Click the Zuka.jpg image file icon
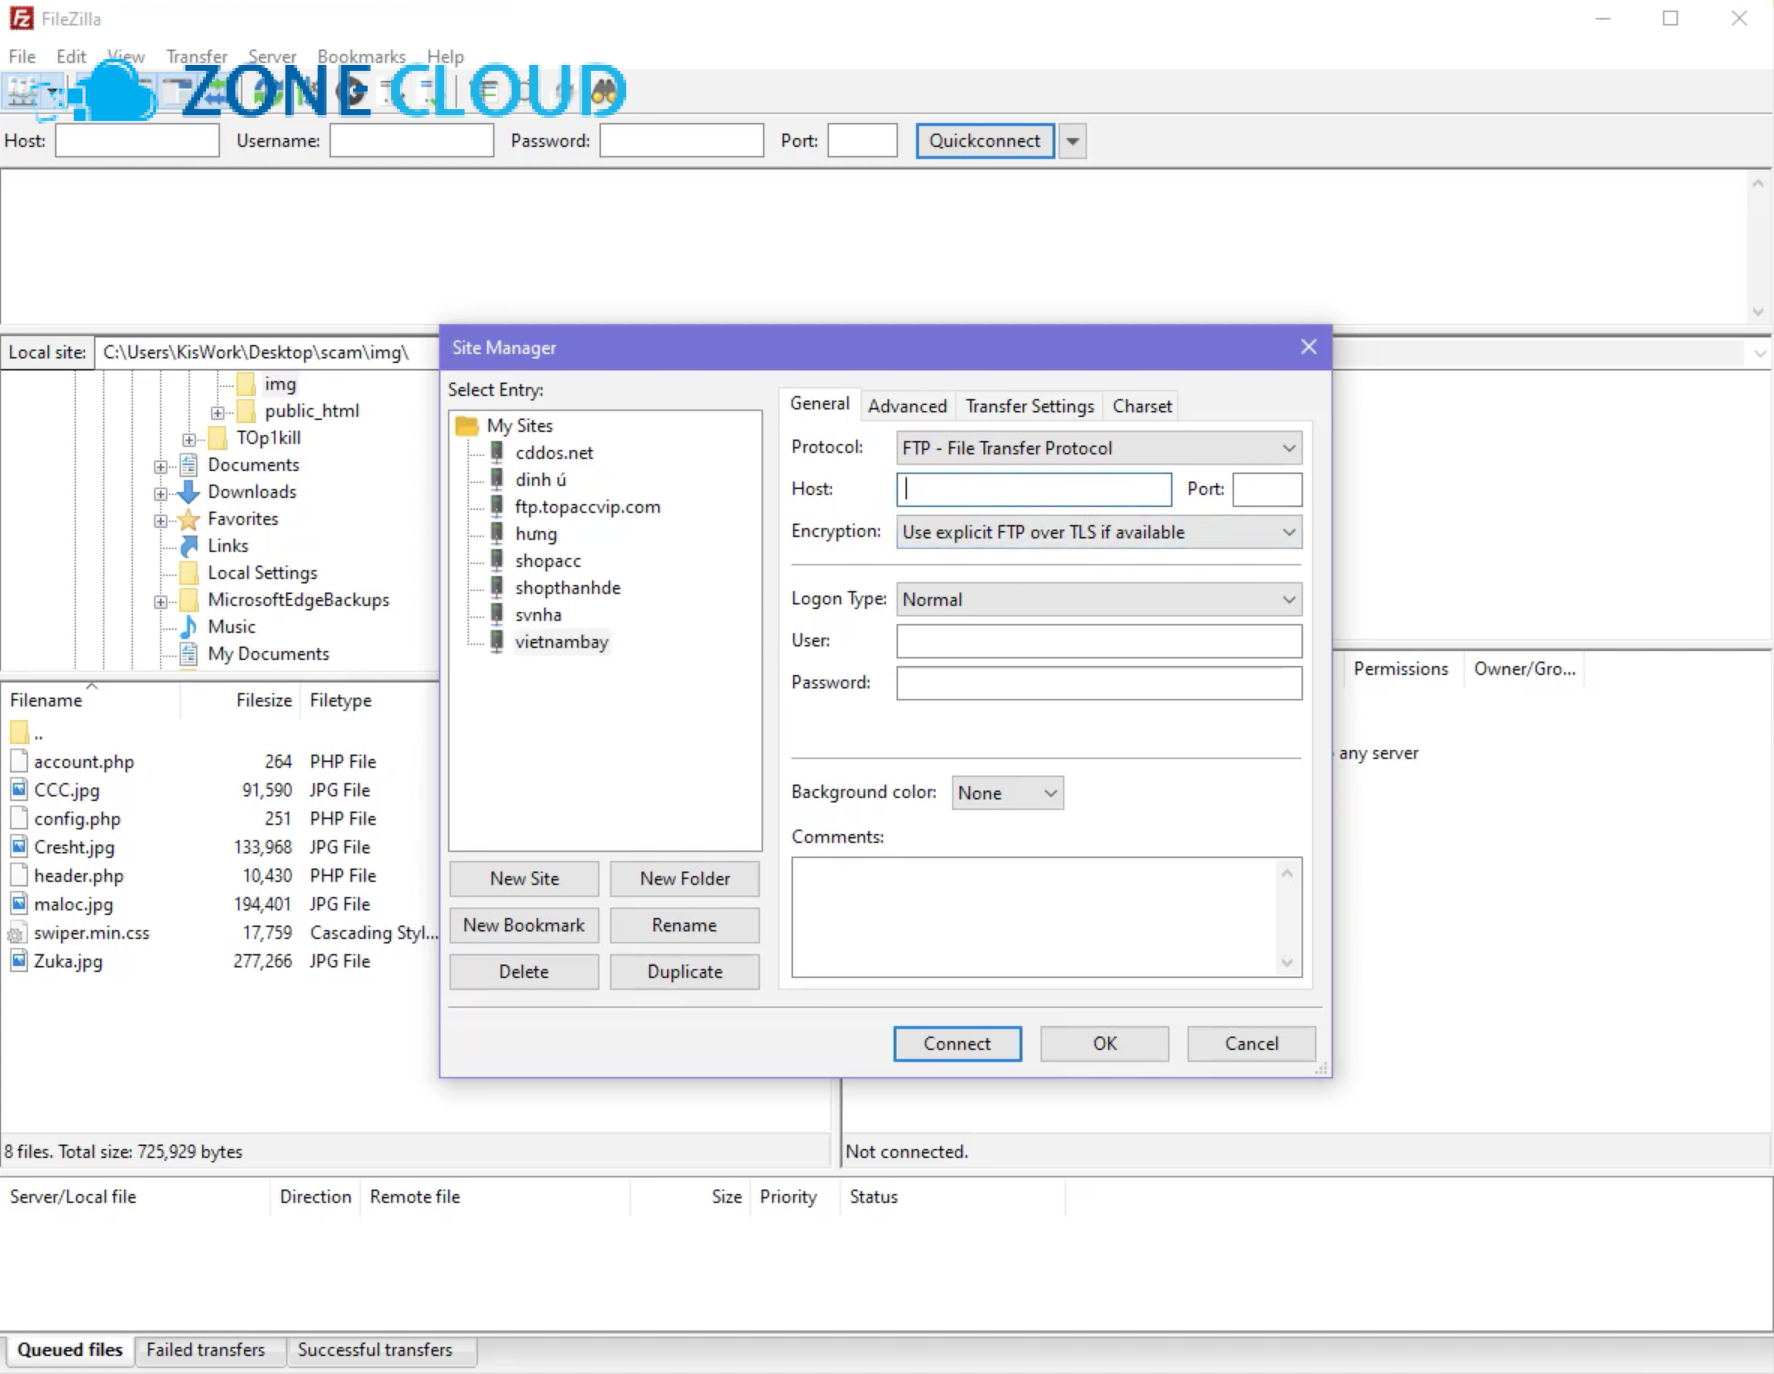The image size is (1774, 1374). [x=19, y=961]
